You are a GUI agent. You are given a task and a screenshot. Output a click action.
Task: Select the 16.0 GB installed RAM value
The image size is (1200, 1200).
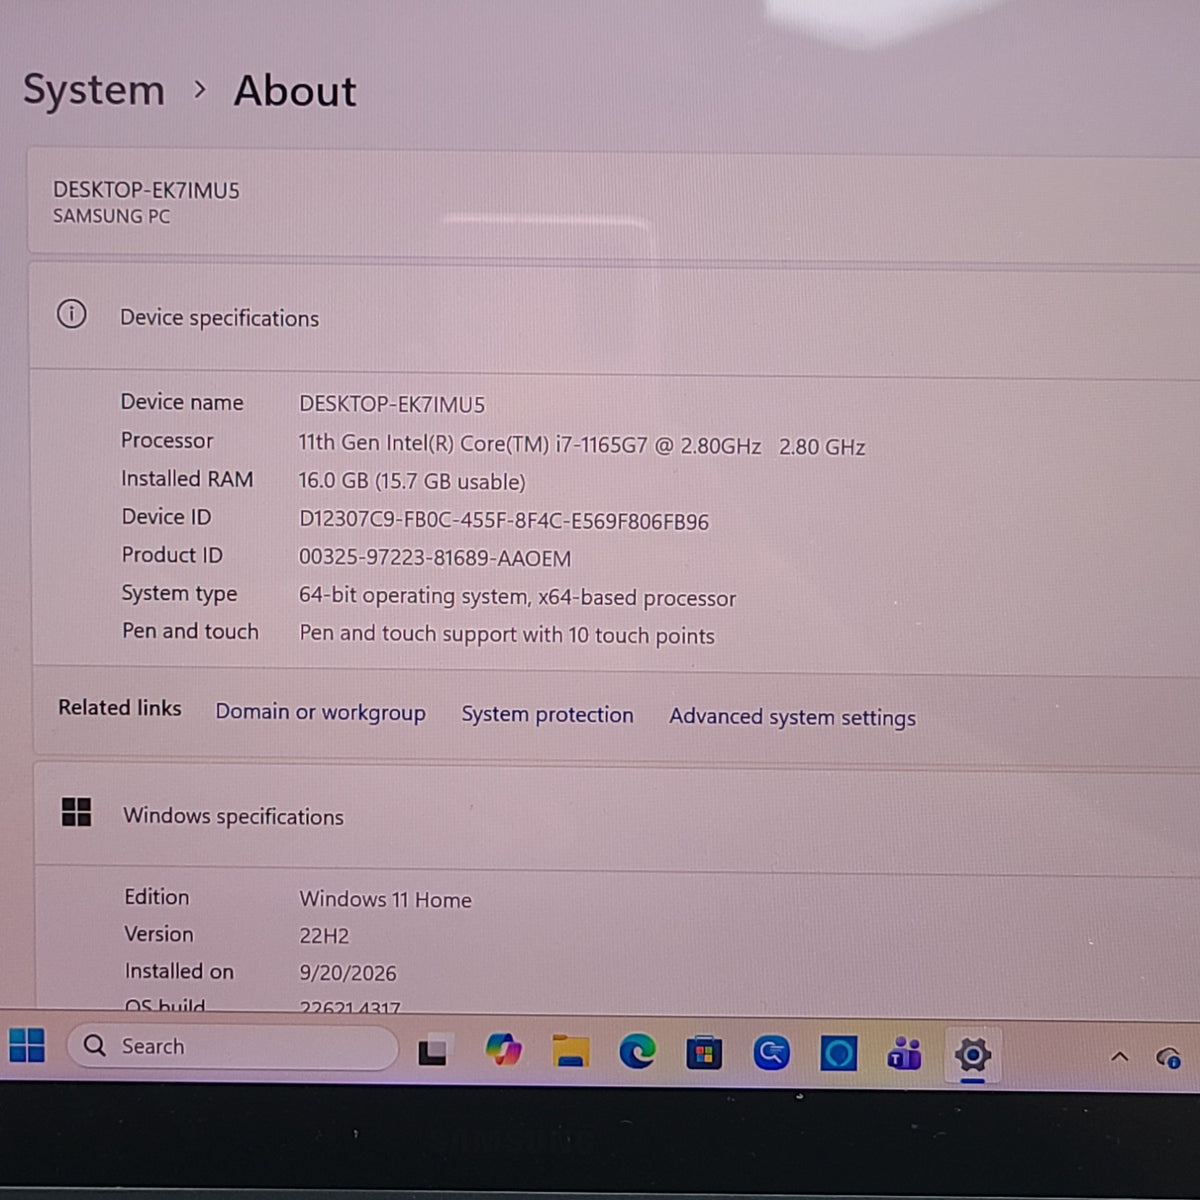pos(412,481)
